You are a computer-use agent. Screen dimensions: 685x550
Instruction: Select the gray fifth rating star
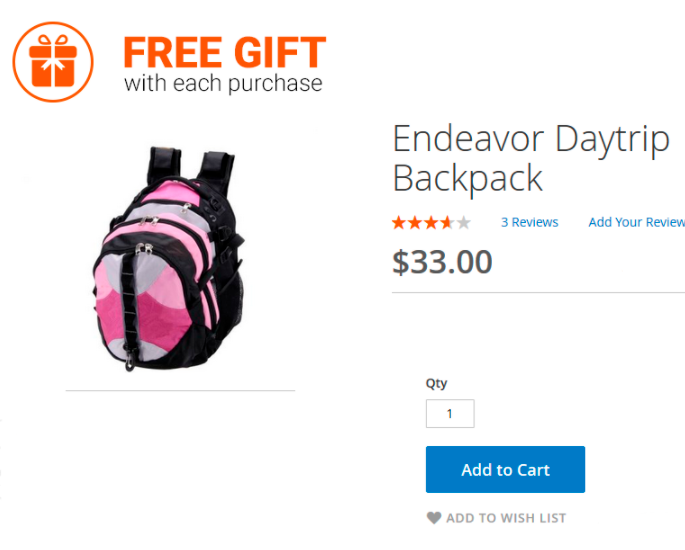(463, 222)
